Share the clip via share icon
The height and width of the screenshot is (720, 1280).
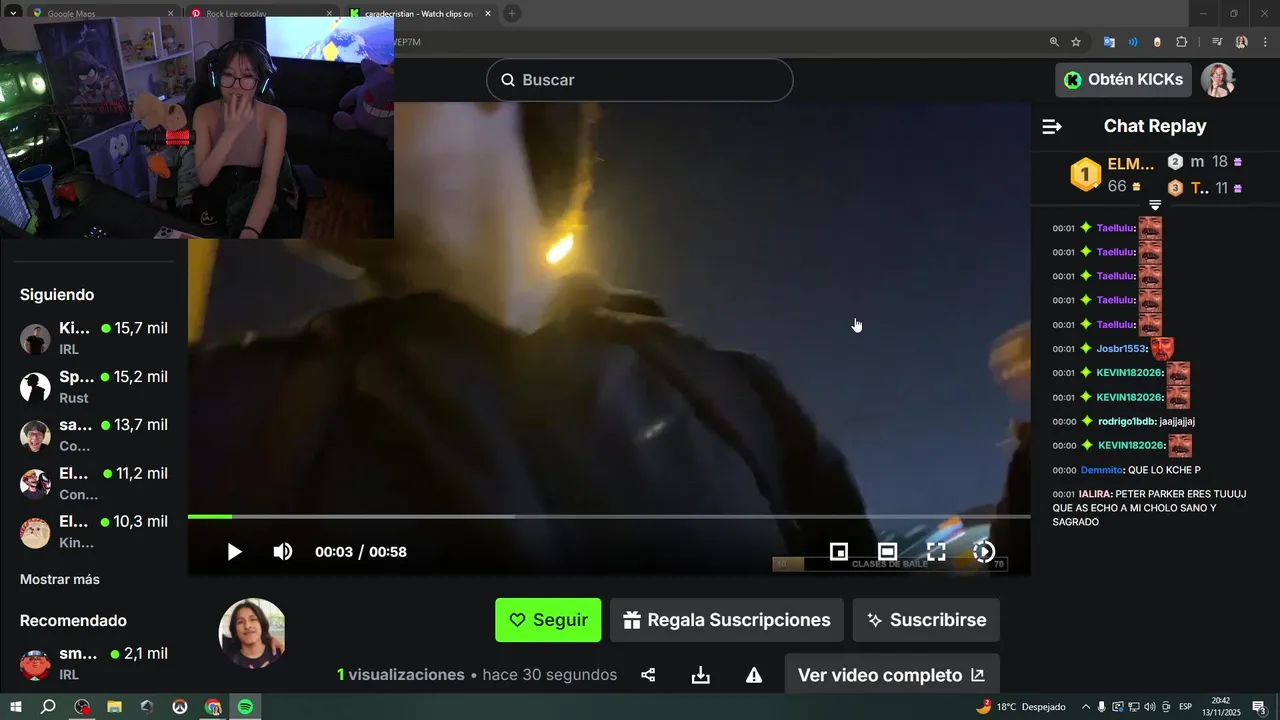click(x=648, y=675)
